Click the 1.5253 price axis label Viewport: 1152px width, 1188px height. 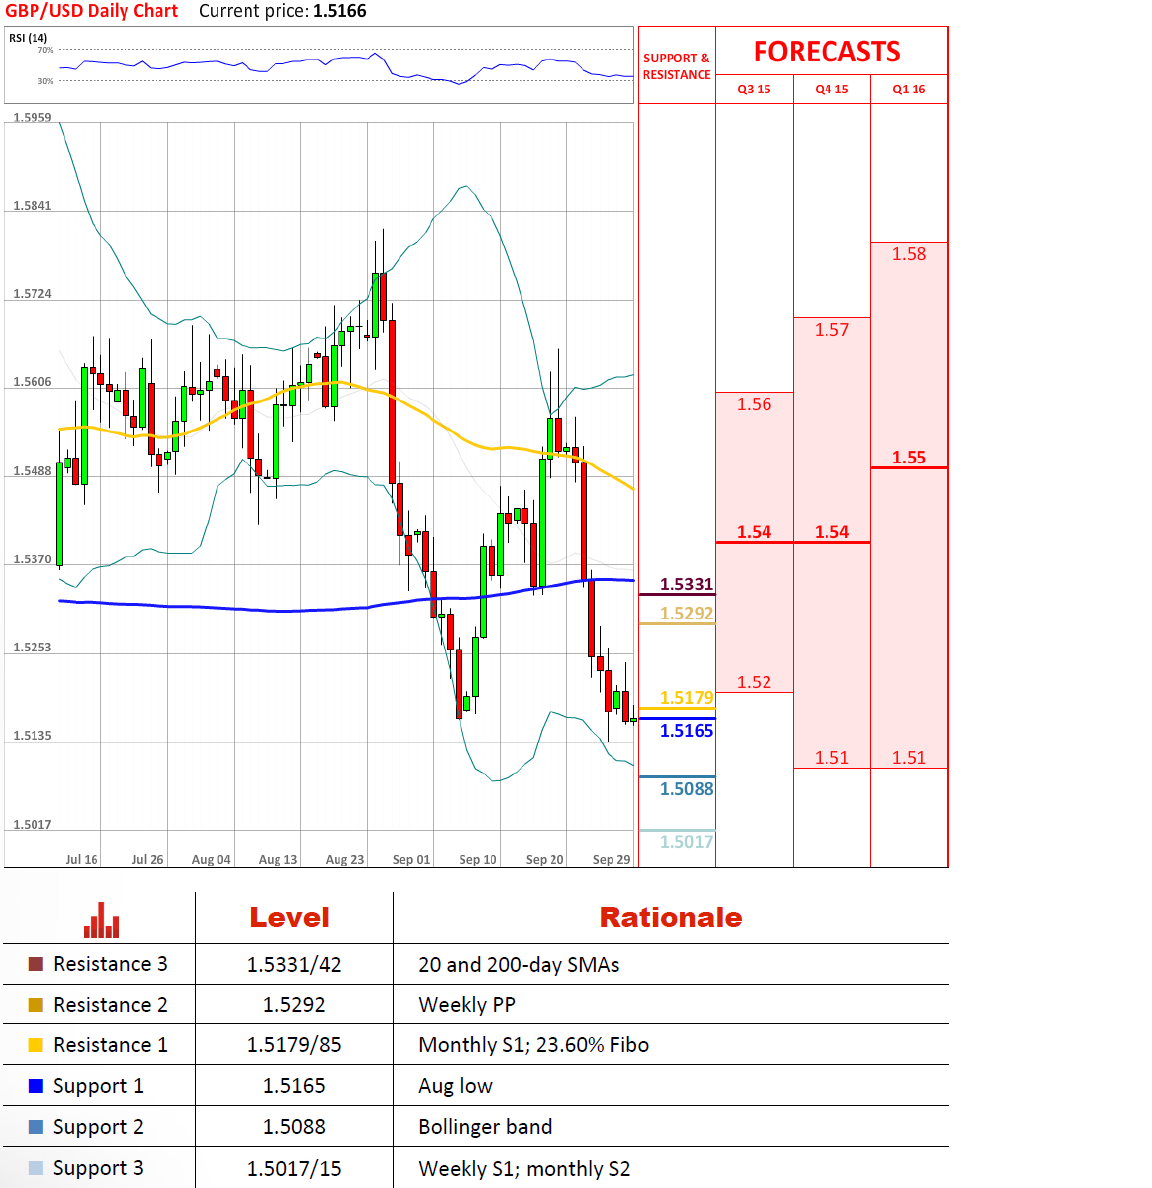pyautogui.click(x=33, y=647)
